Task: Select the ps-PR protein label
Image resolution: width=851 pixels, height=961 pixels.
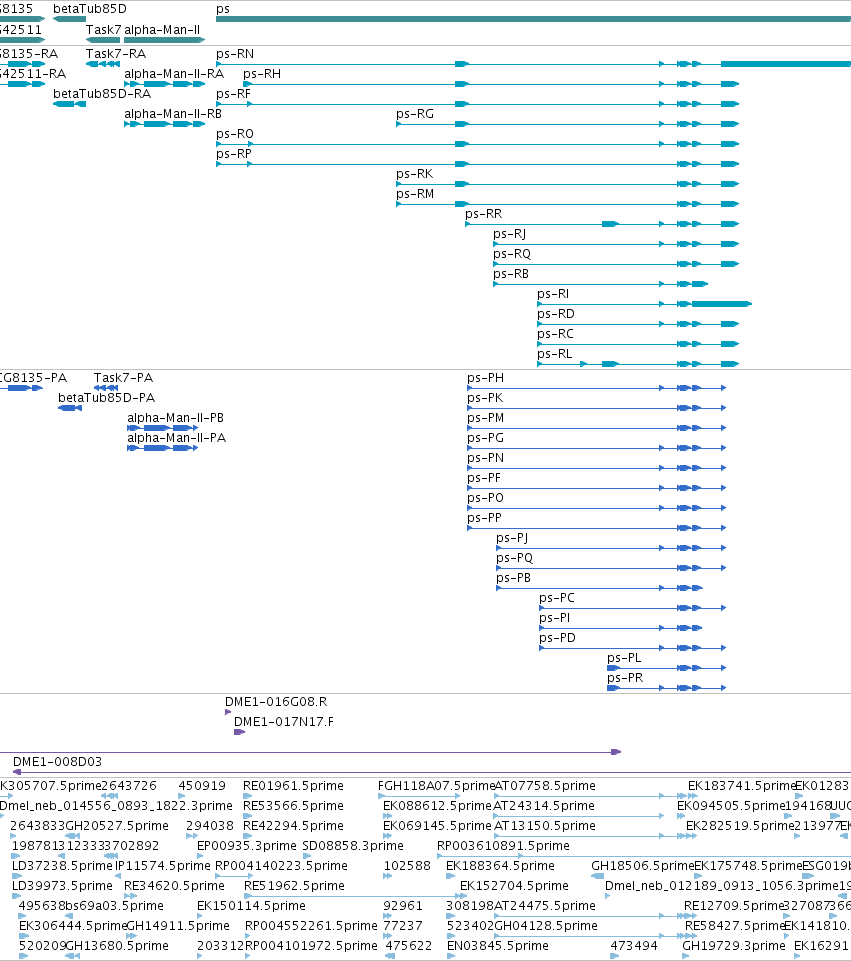Action: [x=625, y=678]
